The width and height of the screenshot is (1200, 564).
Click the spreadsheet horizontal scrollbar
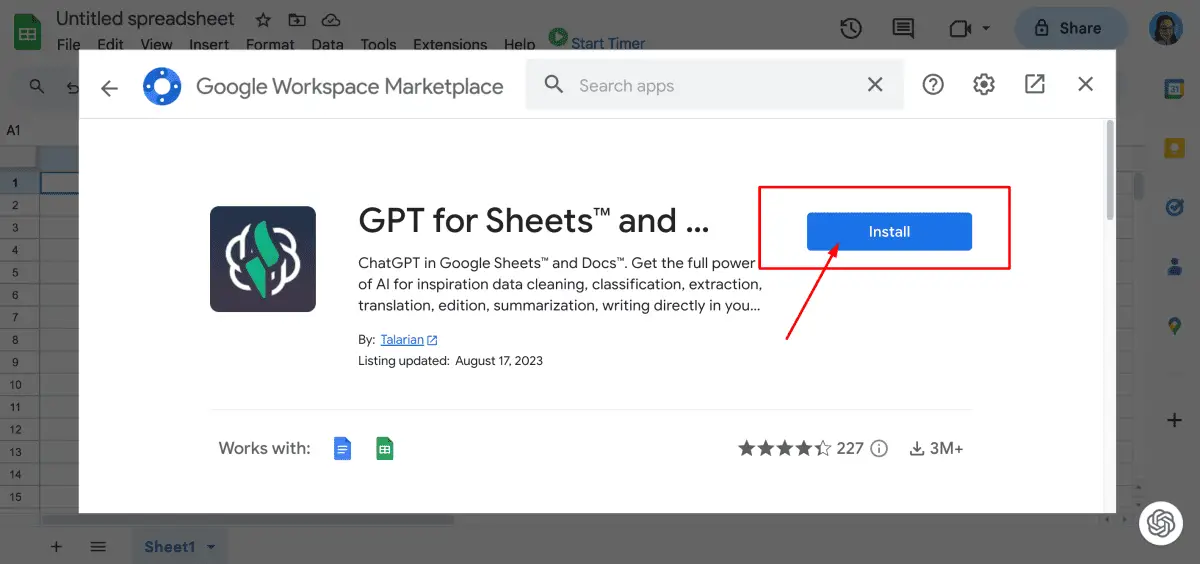coord(248,519)
